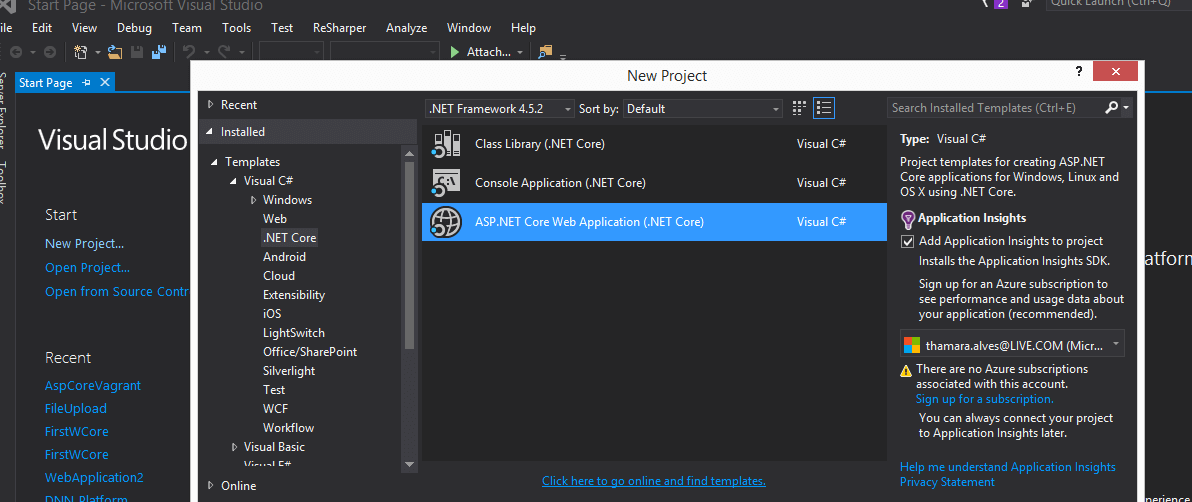Expand the Windows tree node
1192x502 pixels.
253,200
